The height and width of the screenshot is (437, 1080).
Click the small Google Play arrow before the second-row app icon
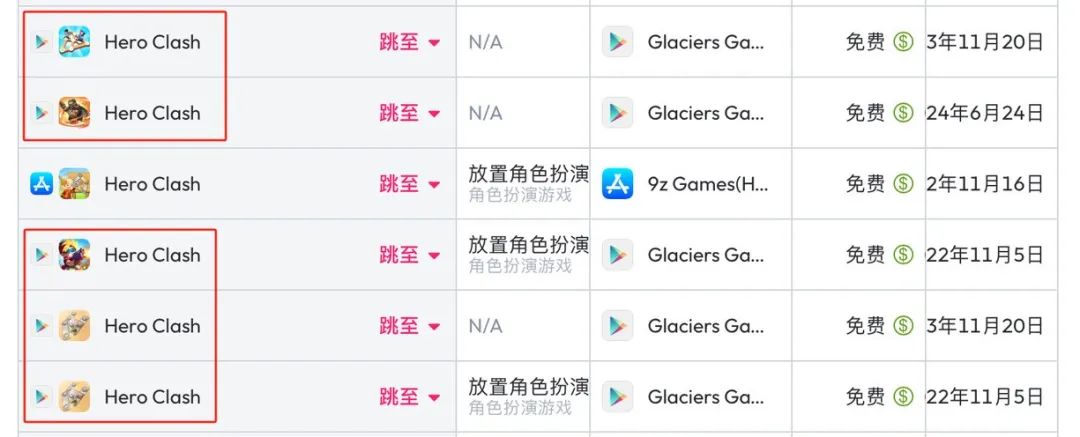click(41, 113)
